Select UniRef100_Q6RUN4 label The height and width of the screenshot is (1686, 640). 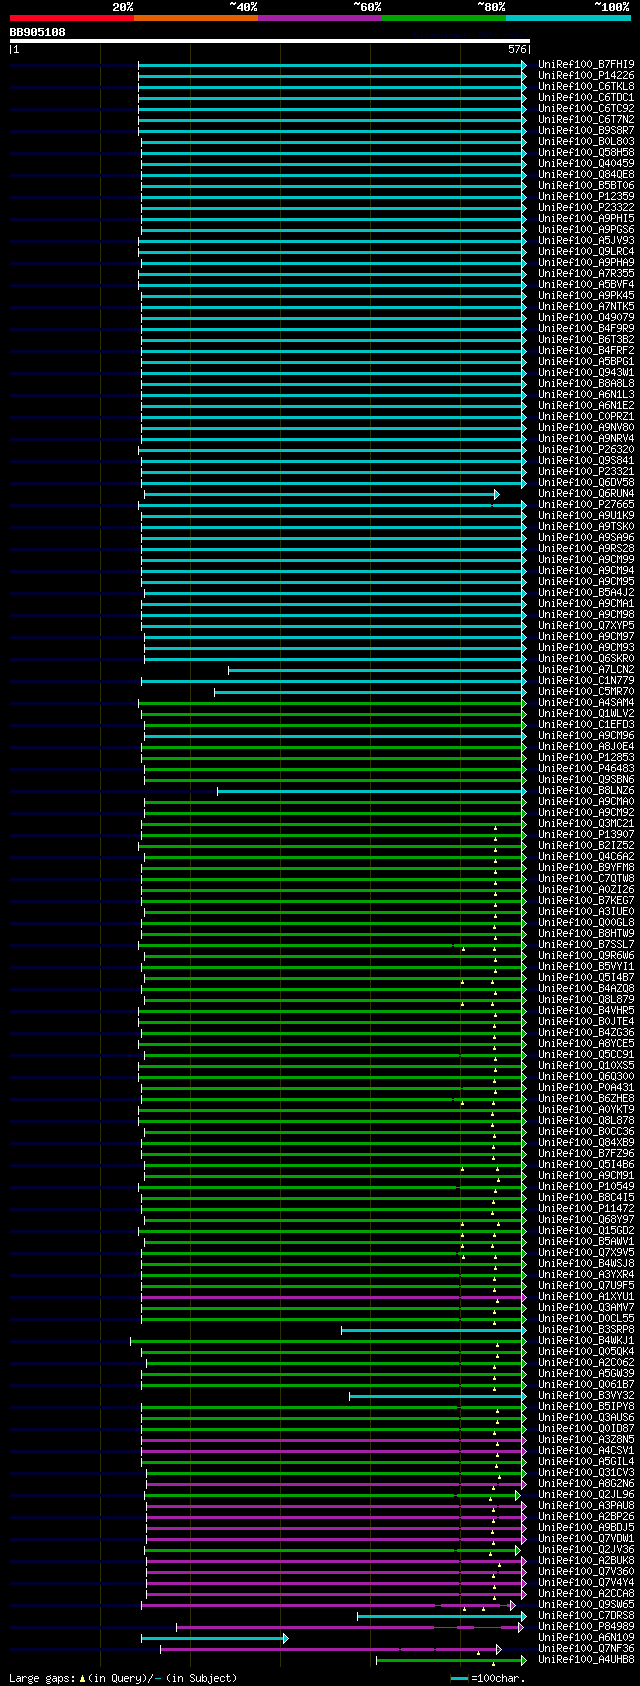586,493
